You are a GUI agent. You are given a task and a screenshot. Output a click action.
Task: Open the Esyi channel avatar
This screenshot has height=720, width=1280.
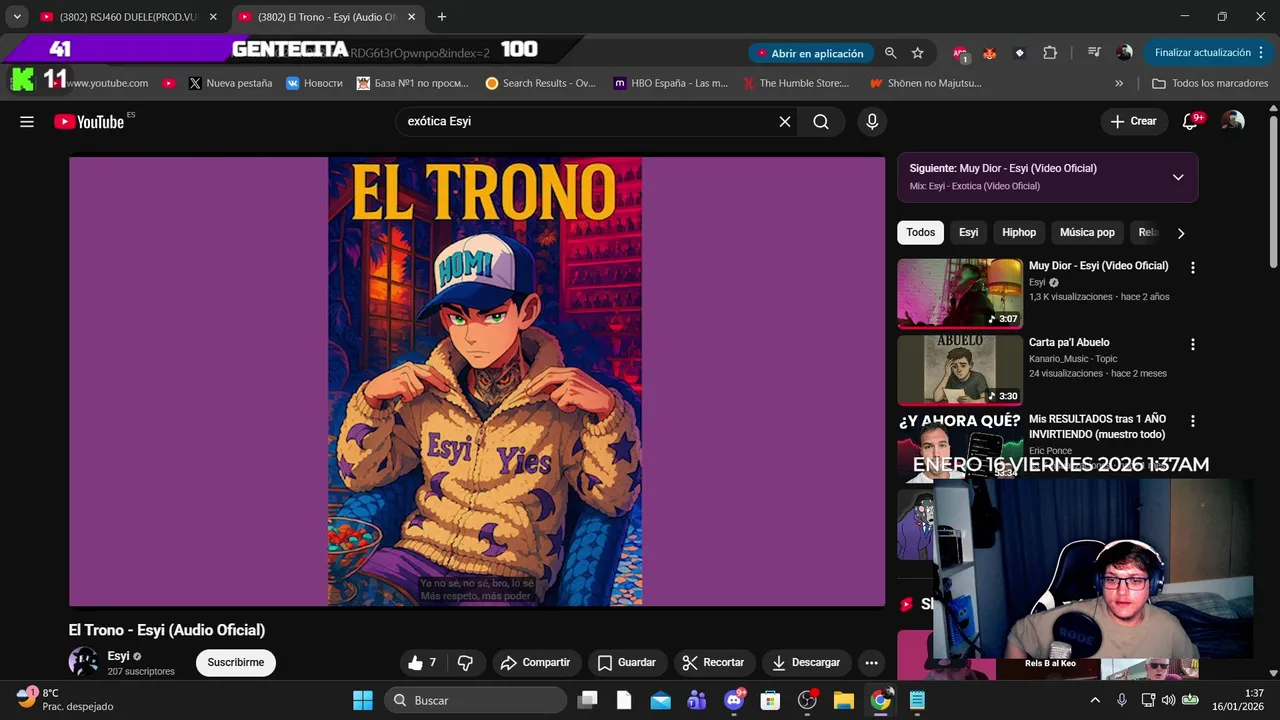click(83, 662)
